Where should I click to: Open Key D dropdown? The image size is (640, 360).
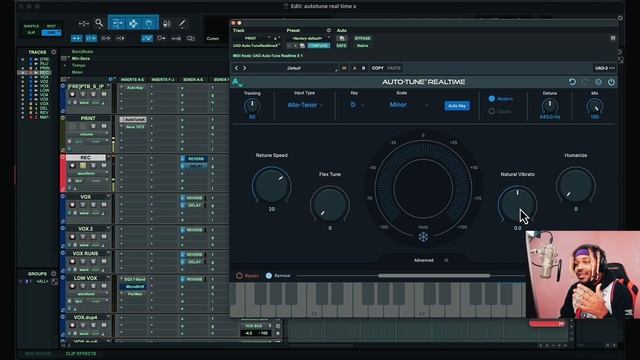[x=357, y=105]
